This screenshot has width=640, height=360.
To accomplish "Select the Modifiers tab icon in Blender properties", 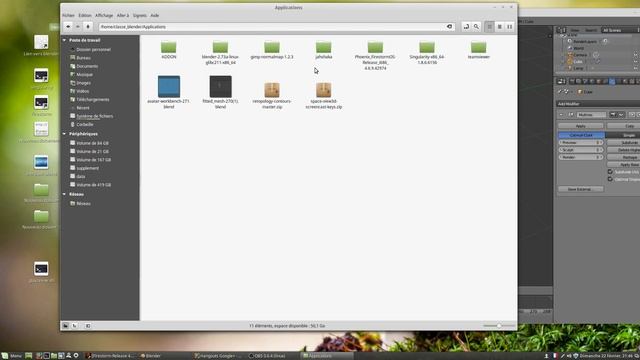I will (611, 81).
